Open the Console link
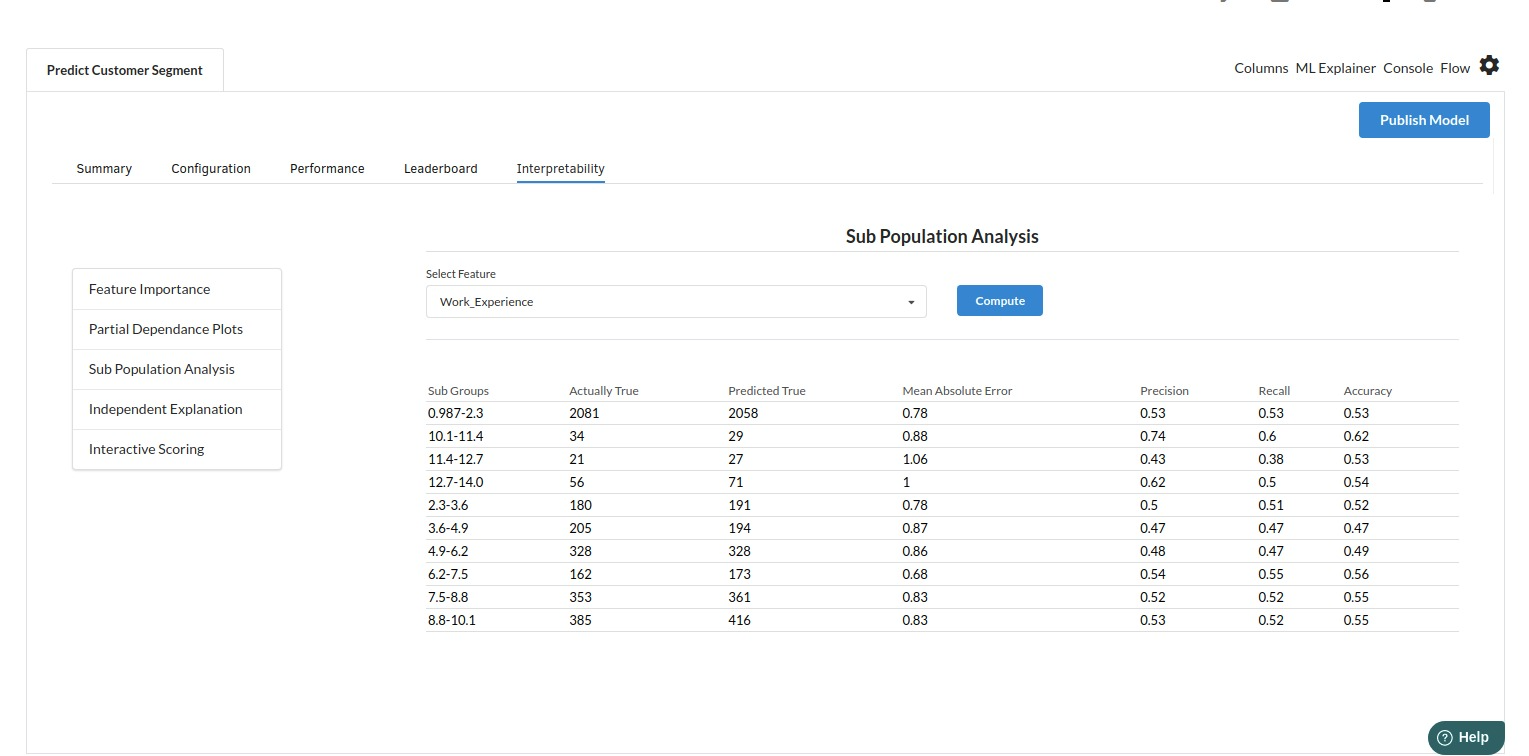 point(1407,68)
